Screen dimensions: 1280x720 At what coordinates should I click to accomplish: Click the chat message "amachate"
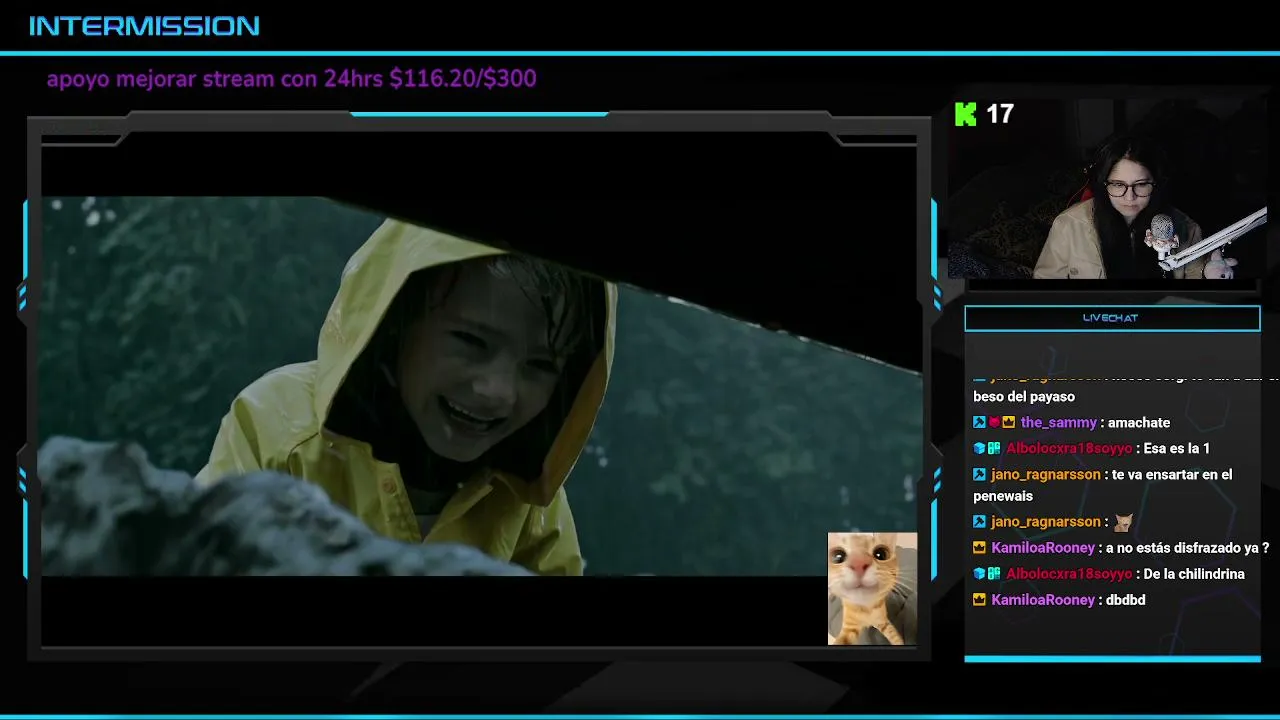click(1139, 423)
